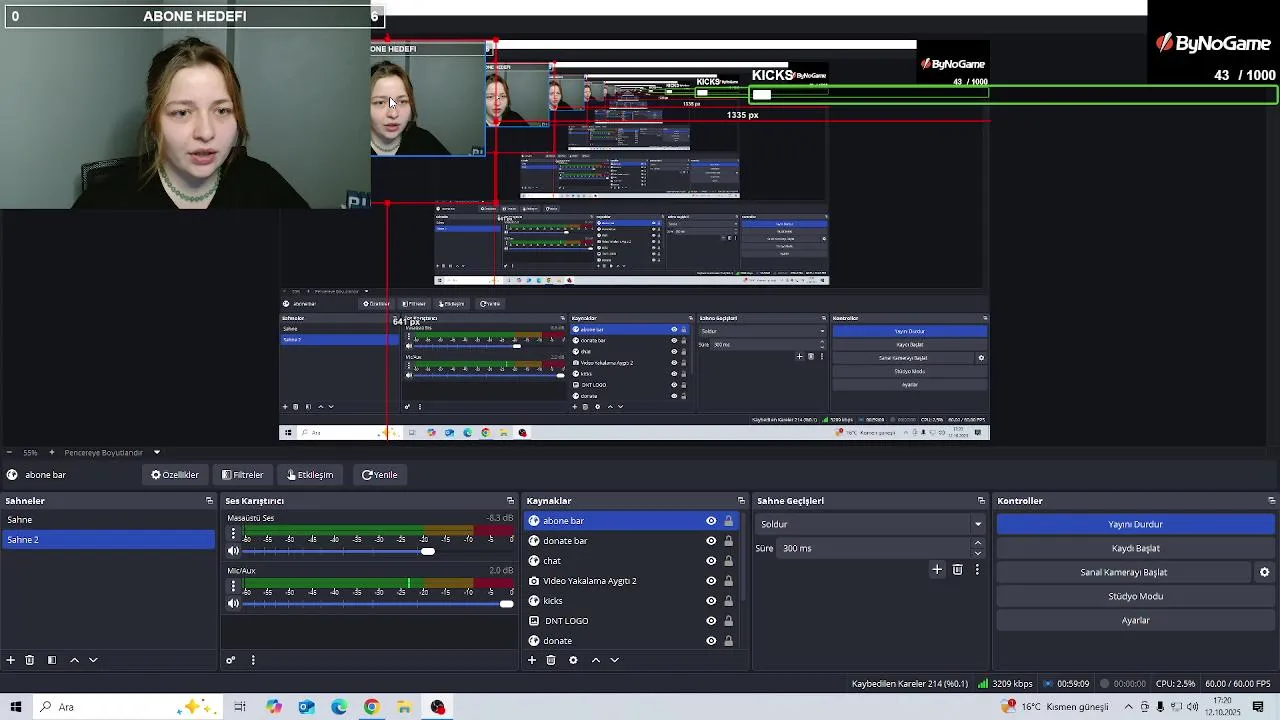Toggle lock on kicks source
Screen dimensions: 1280x720
click(728, 601)
